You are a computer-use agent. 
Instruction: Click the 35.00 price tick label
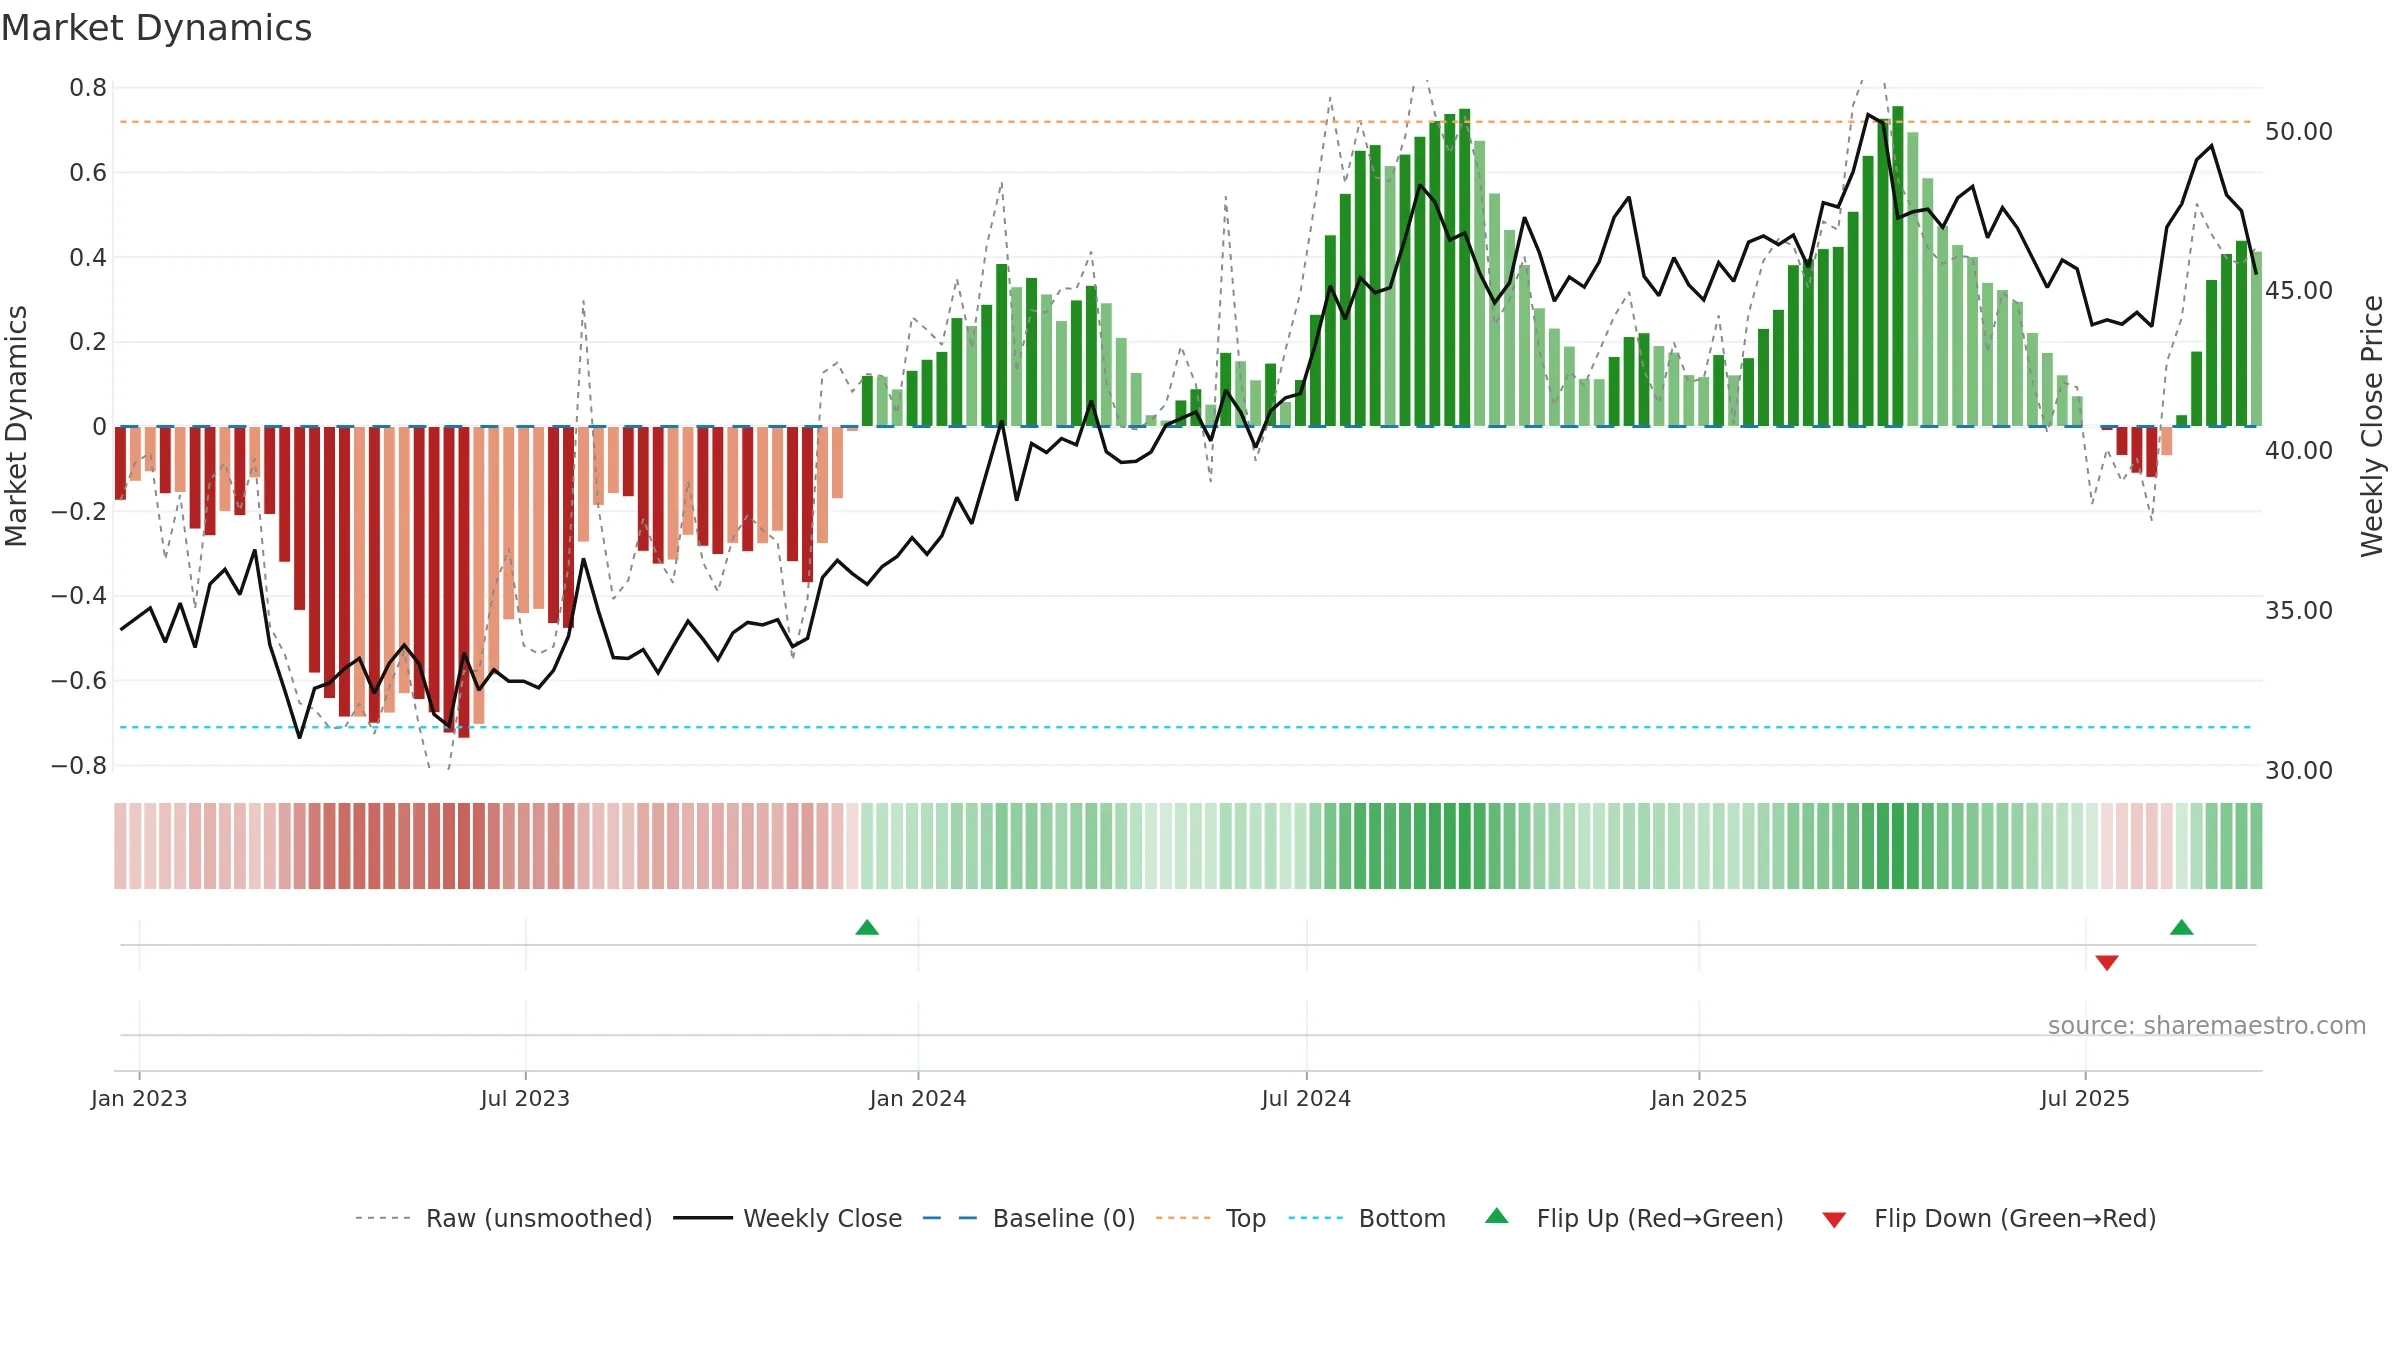click(2299, 611)
